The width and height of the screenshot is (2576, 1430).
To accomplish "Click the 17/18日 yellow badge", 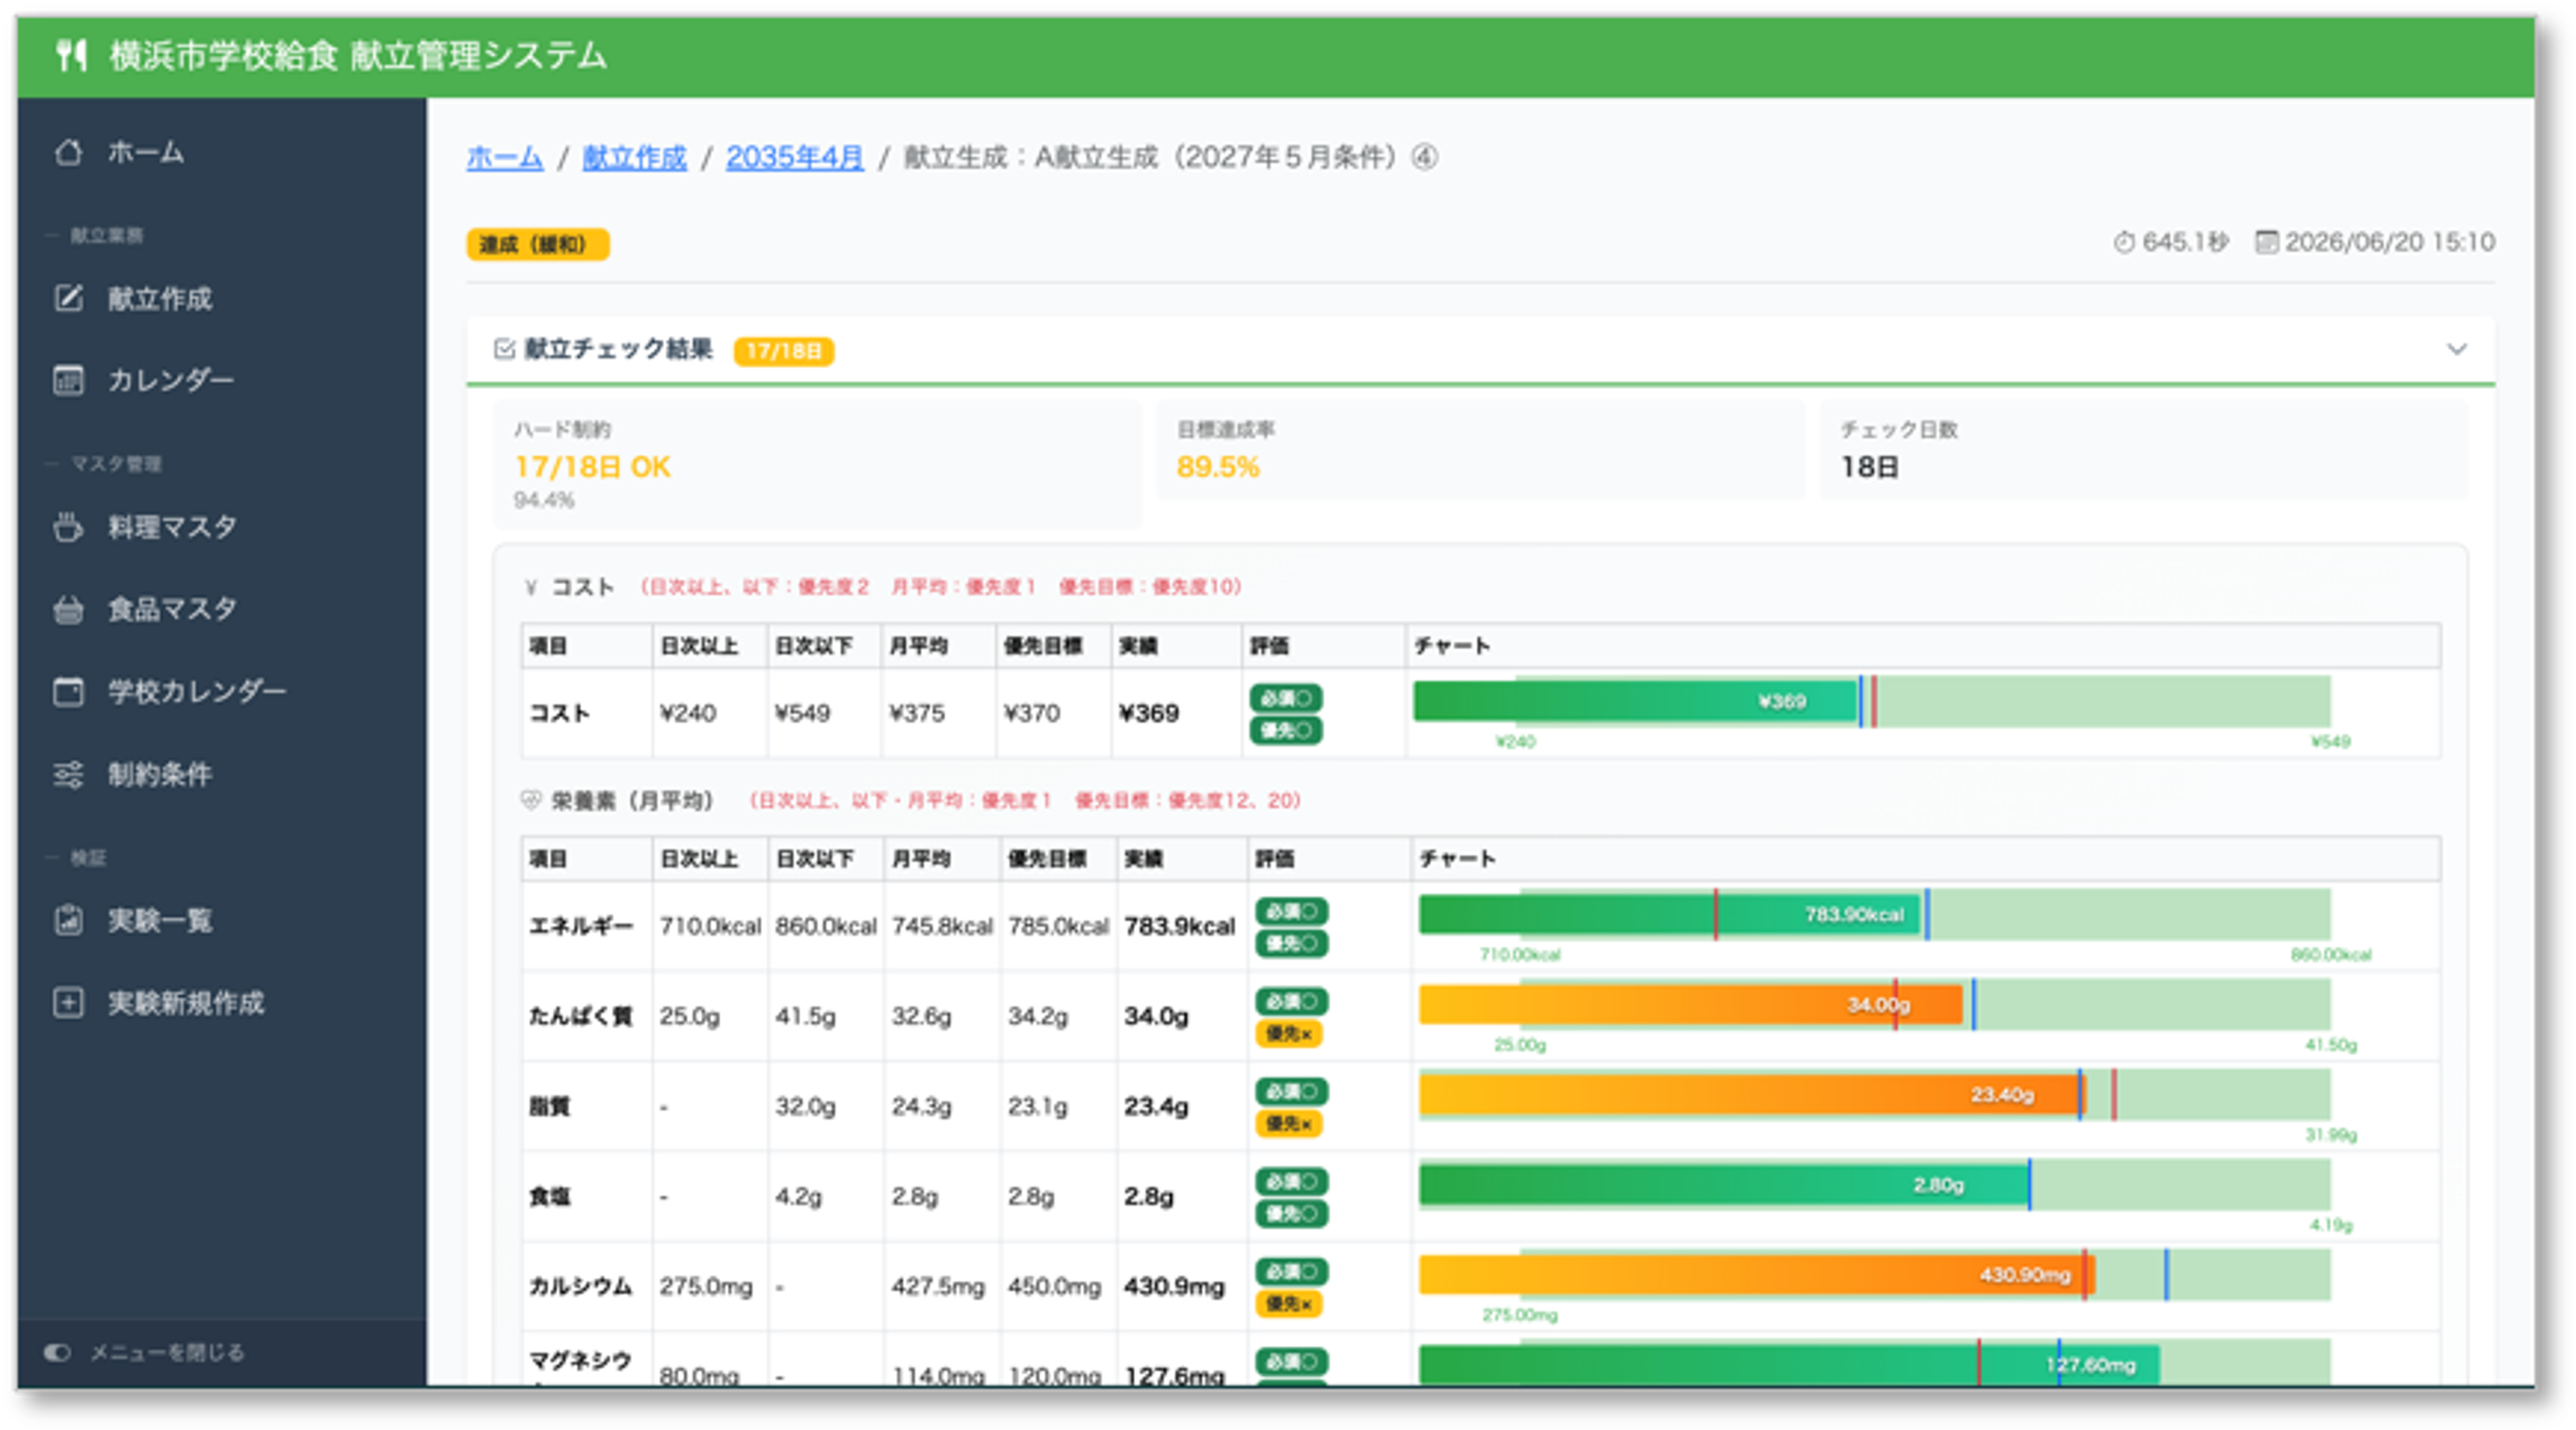I will pos(783,351).
